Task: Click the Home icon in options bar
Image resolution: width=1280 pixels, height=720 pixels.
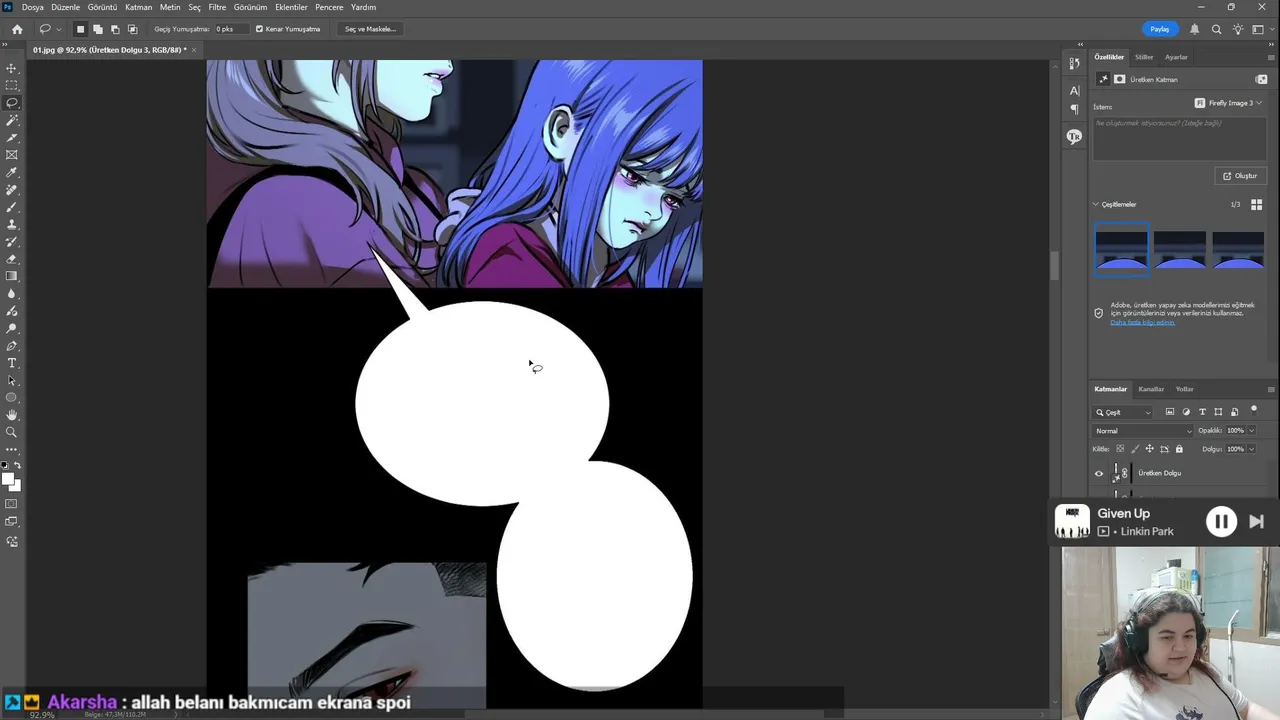Action: [x=17, y=29]
